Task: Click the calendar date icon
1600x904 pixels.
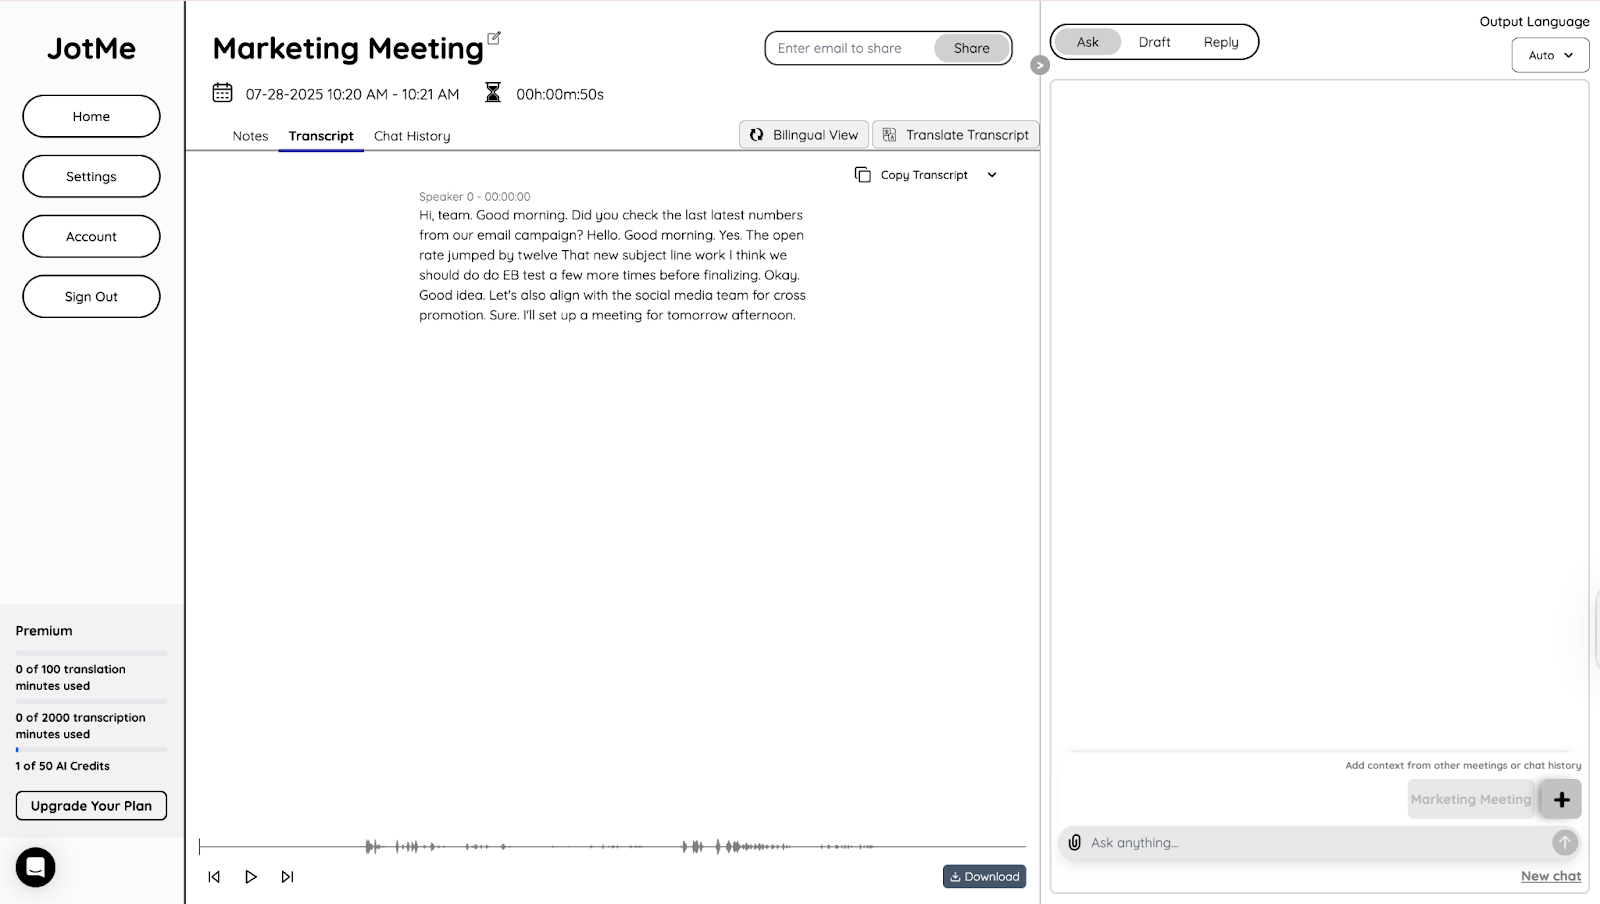Action: (x=222, y=93)
